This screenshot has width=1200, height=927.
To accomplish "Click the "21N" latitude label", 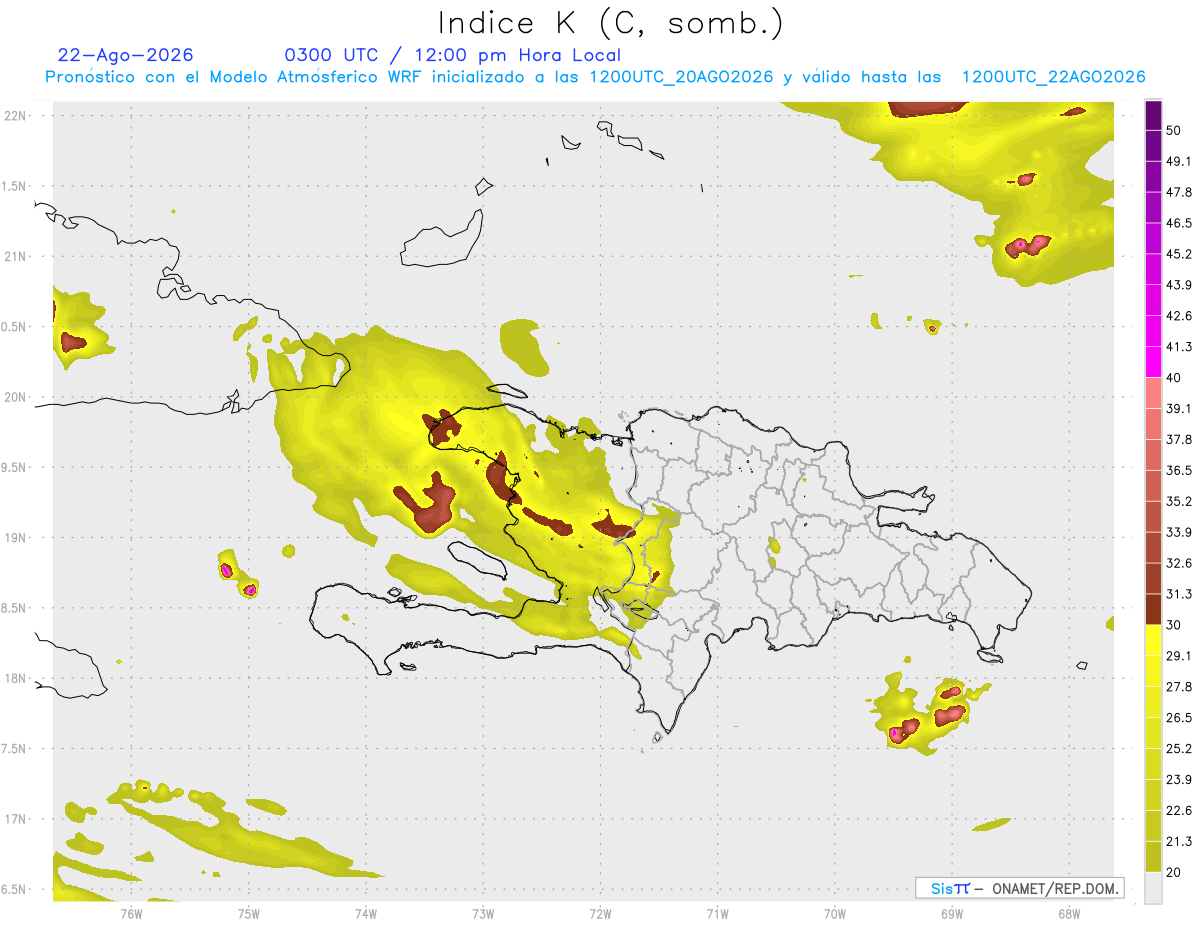I will 15,257.
